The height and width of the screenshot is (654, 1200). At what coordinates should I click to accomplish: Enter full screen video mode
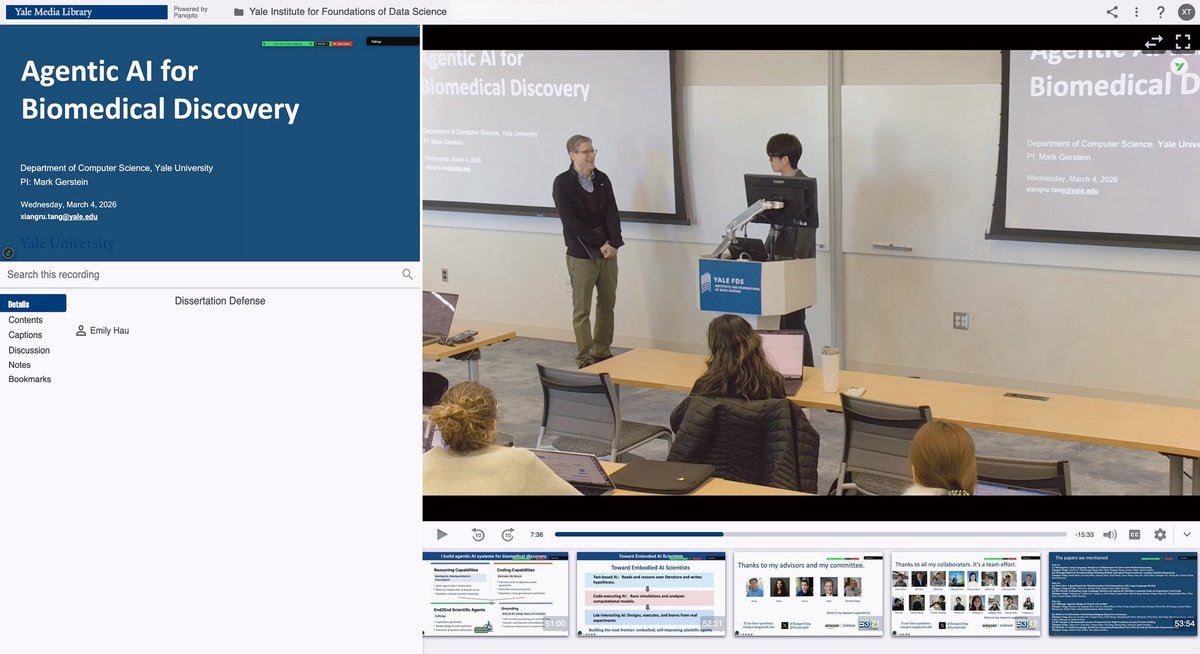1183,41
